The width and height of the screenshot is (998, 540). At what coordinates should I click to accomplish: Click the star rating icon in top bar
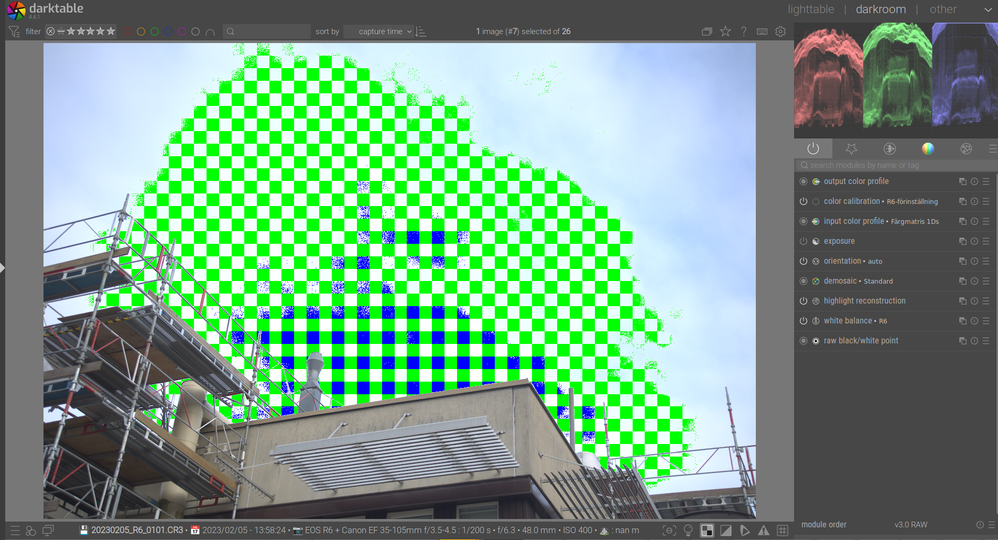(x=725, y=31)
